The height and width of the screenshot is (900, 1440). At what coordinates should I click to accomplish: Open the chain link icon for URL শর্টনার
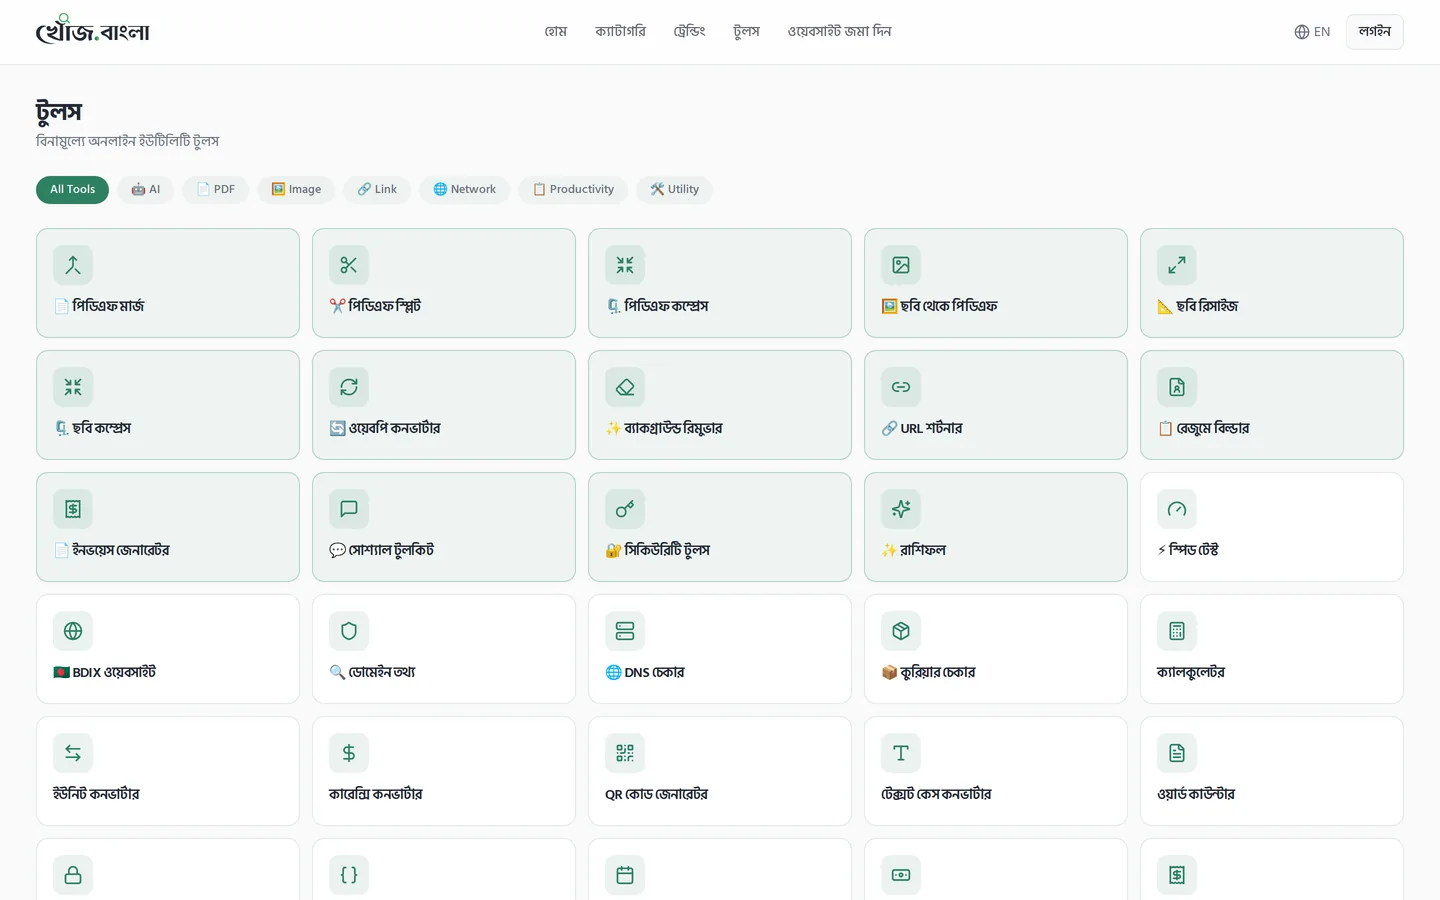pyautogui.click(x=901, y=387)
